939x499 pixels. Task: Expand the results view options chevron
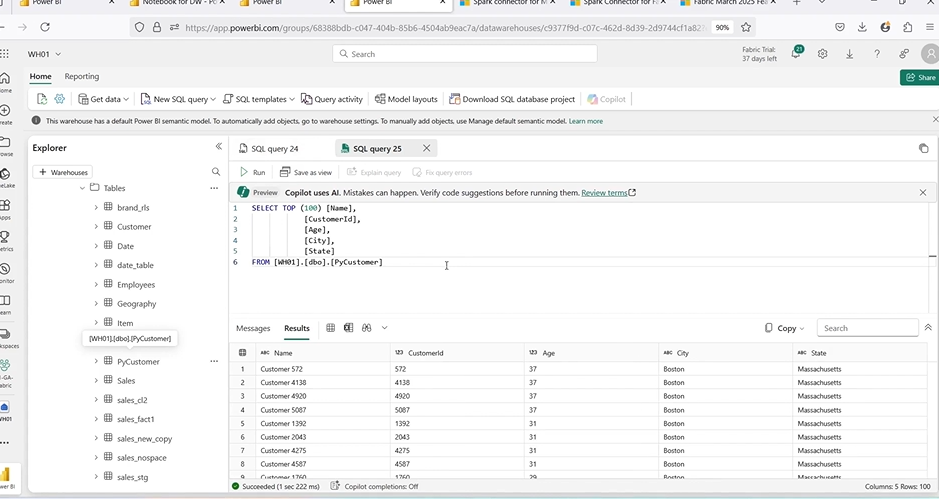coord(384,328)
